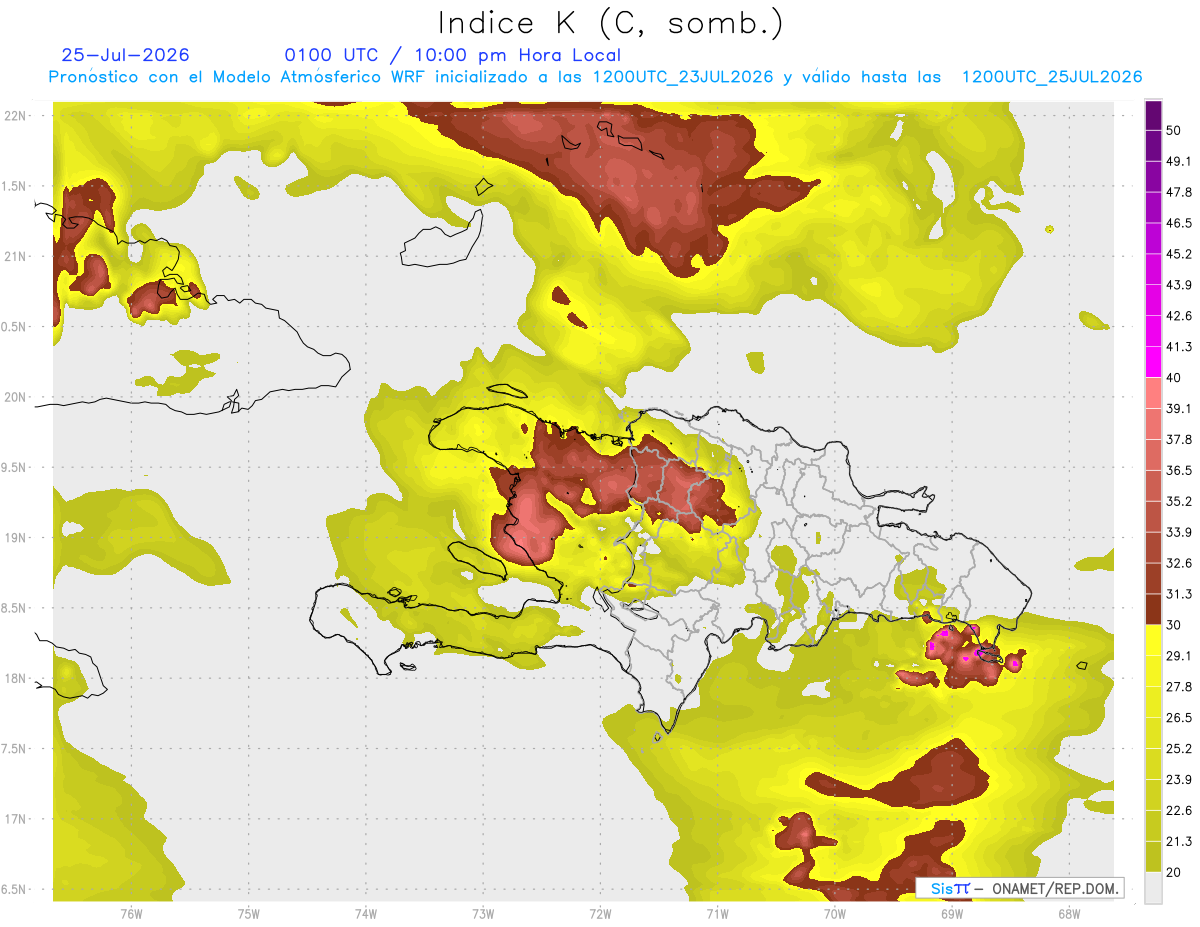The height and width of the screenshot is (927, 1200).
Task: Click the colorbar value '27.8'
Action: [1179, 686]
